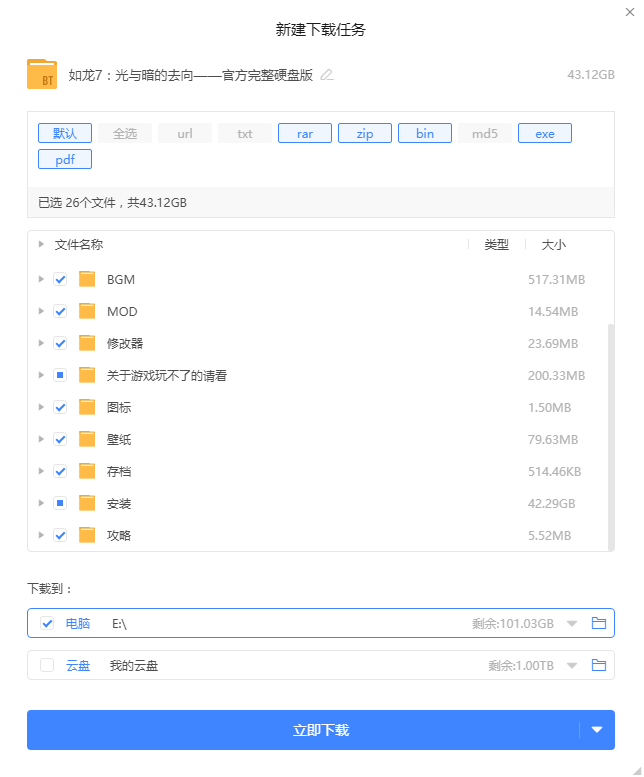Viewport: 644px width, 777px height.
Task: Click the 壁纸 folder icon
Action: tap(87, 439)
